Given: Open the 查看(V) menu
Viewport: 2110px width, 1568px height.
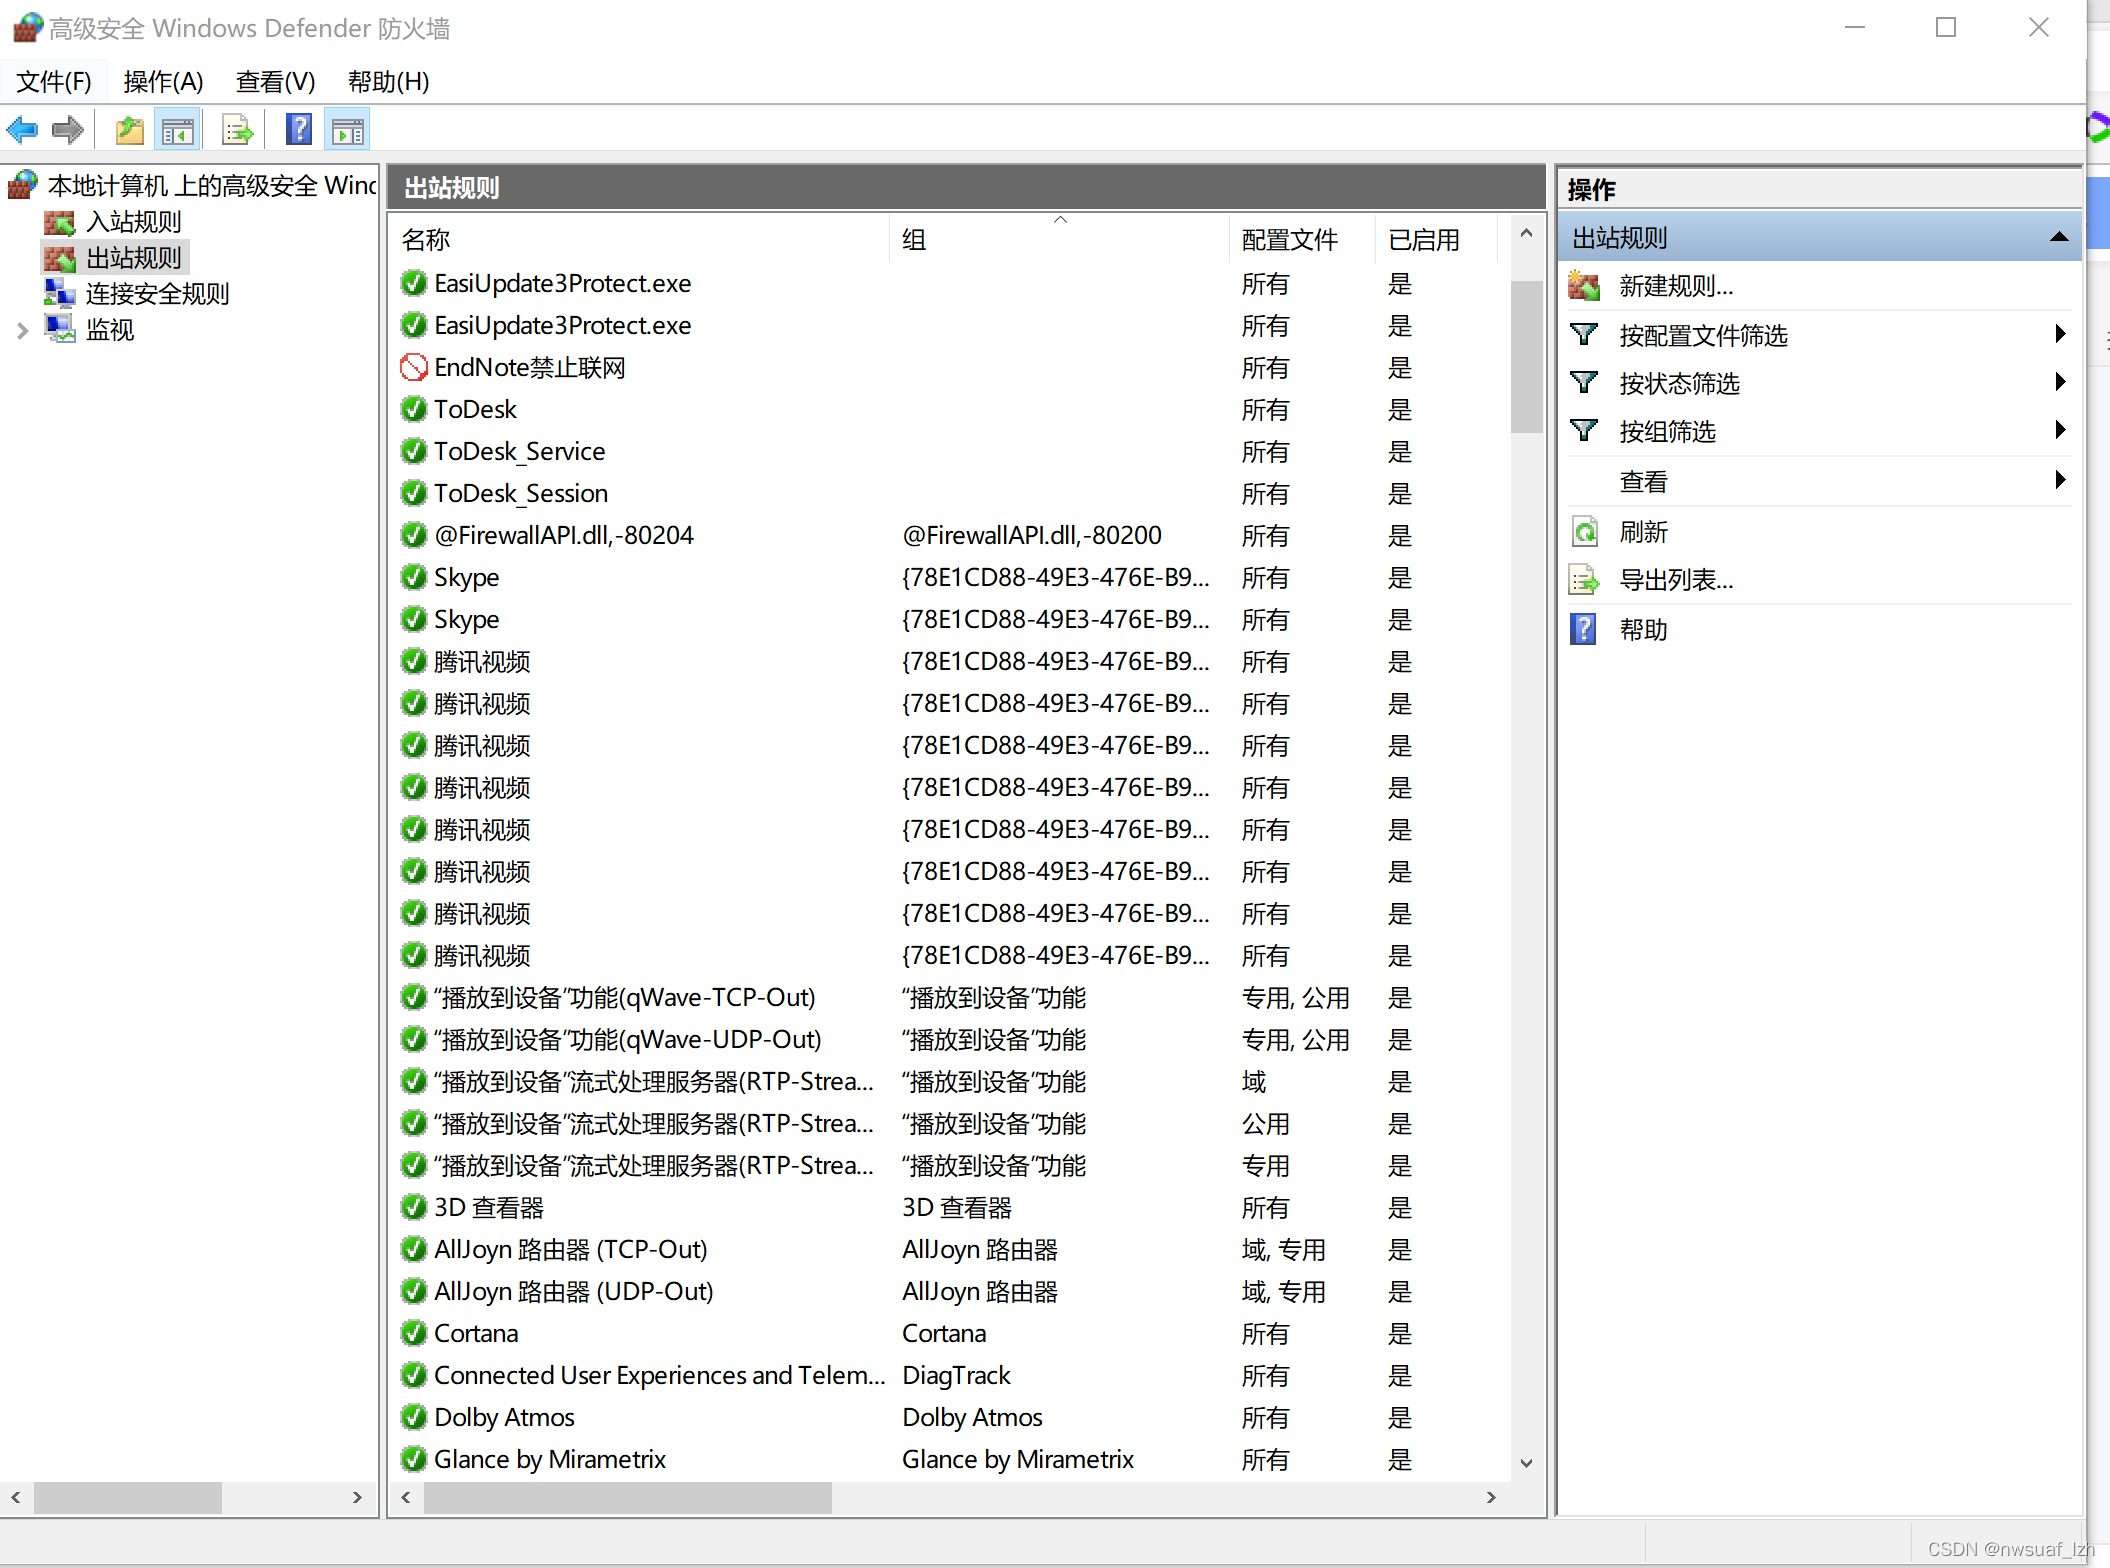Looking at the screenshot, I should coord(275,81).
